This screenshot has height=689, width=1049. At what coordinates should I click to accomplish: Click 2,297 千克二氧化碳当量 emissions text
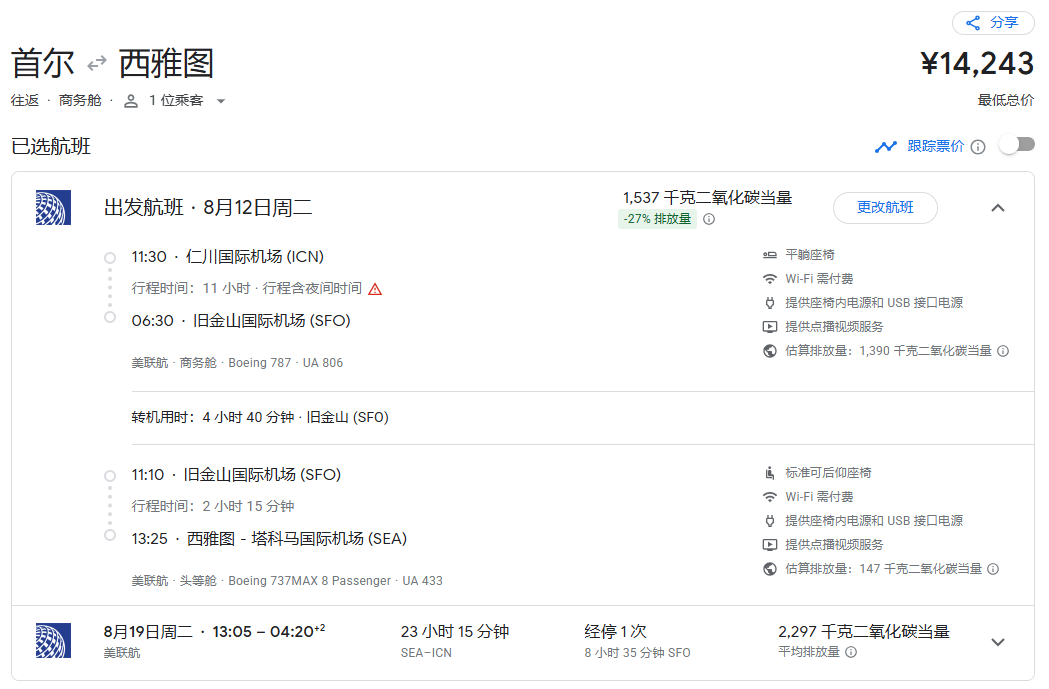pos(864,631)
